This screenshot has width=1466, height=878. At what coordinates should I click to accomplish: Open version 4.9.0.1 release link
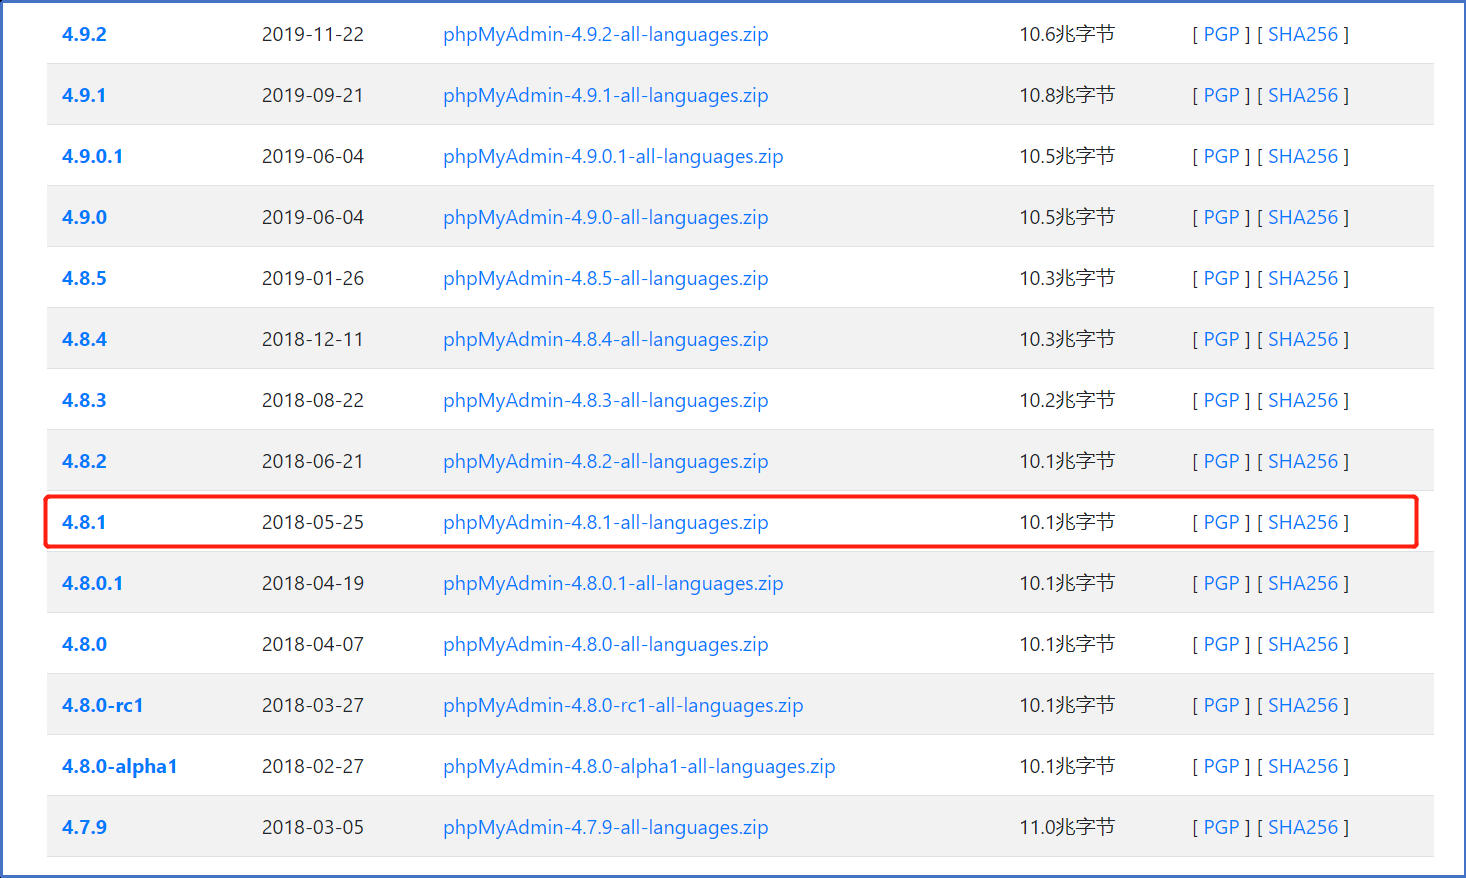(x=92, y=156)
